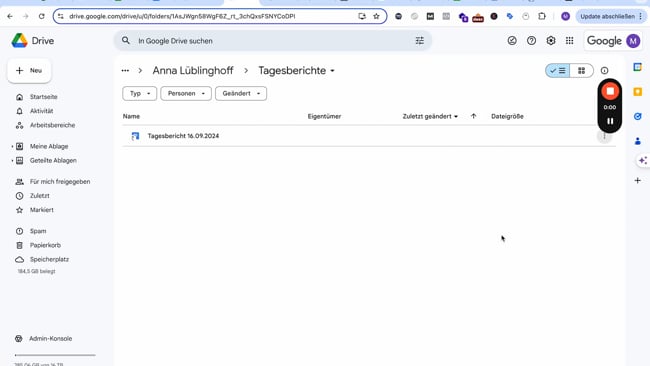Switch to grid layout view
This screenshot has height=366, width=650.
(x=582, y=70)
